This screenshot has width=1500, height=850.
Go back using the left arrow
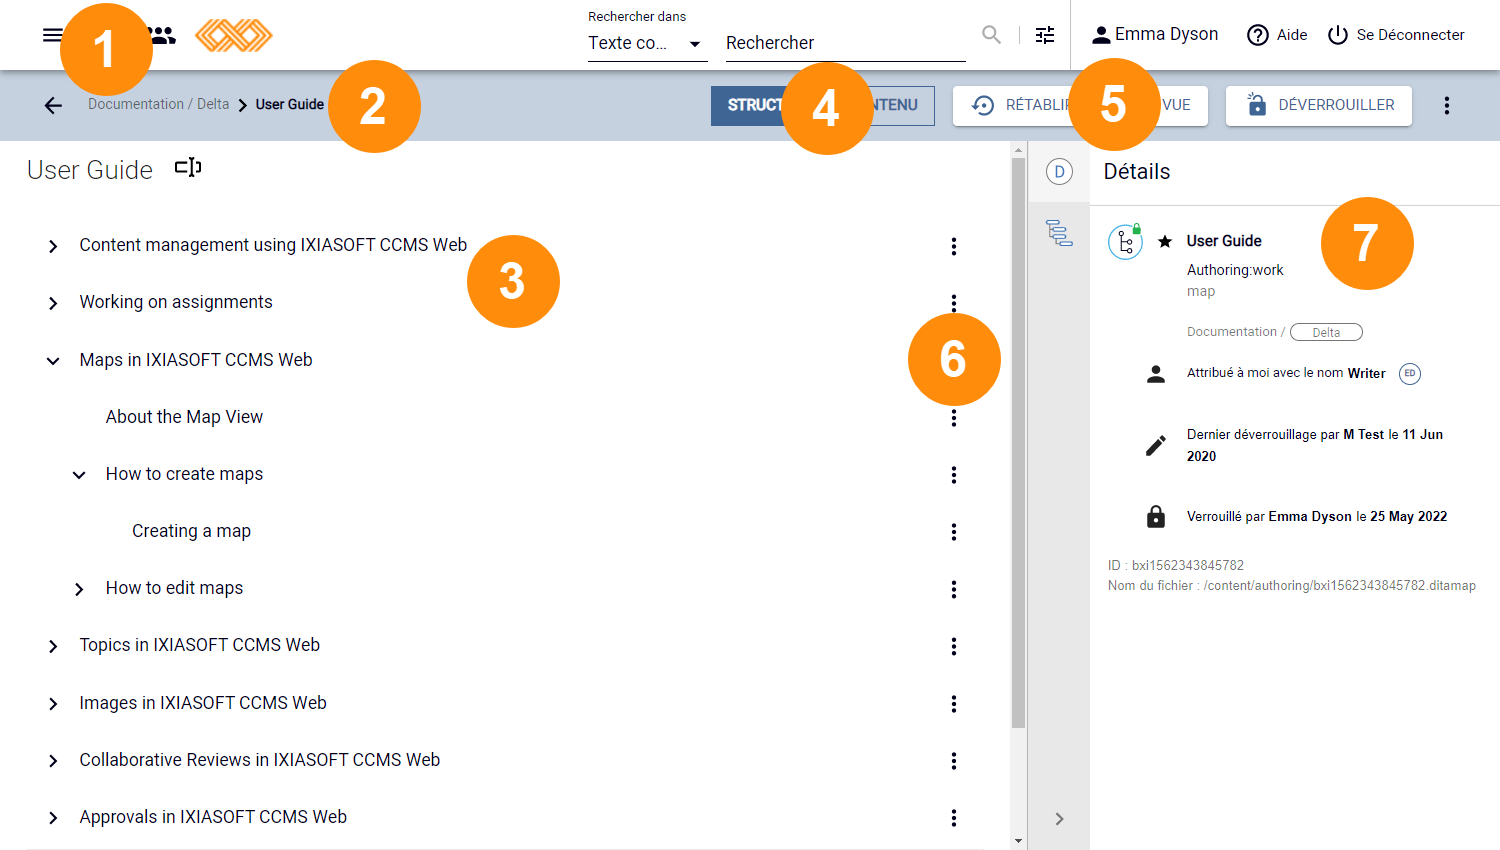tap(53, 105)
